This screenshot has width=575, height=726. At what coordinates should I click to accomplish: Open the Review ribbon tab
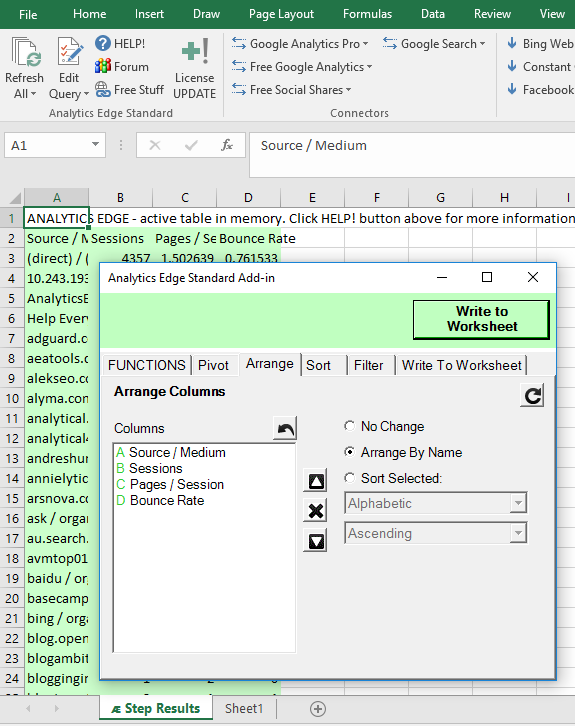492,14
